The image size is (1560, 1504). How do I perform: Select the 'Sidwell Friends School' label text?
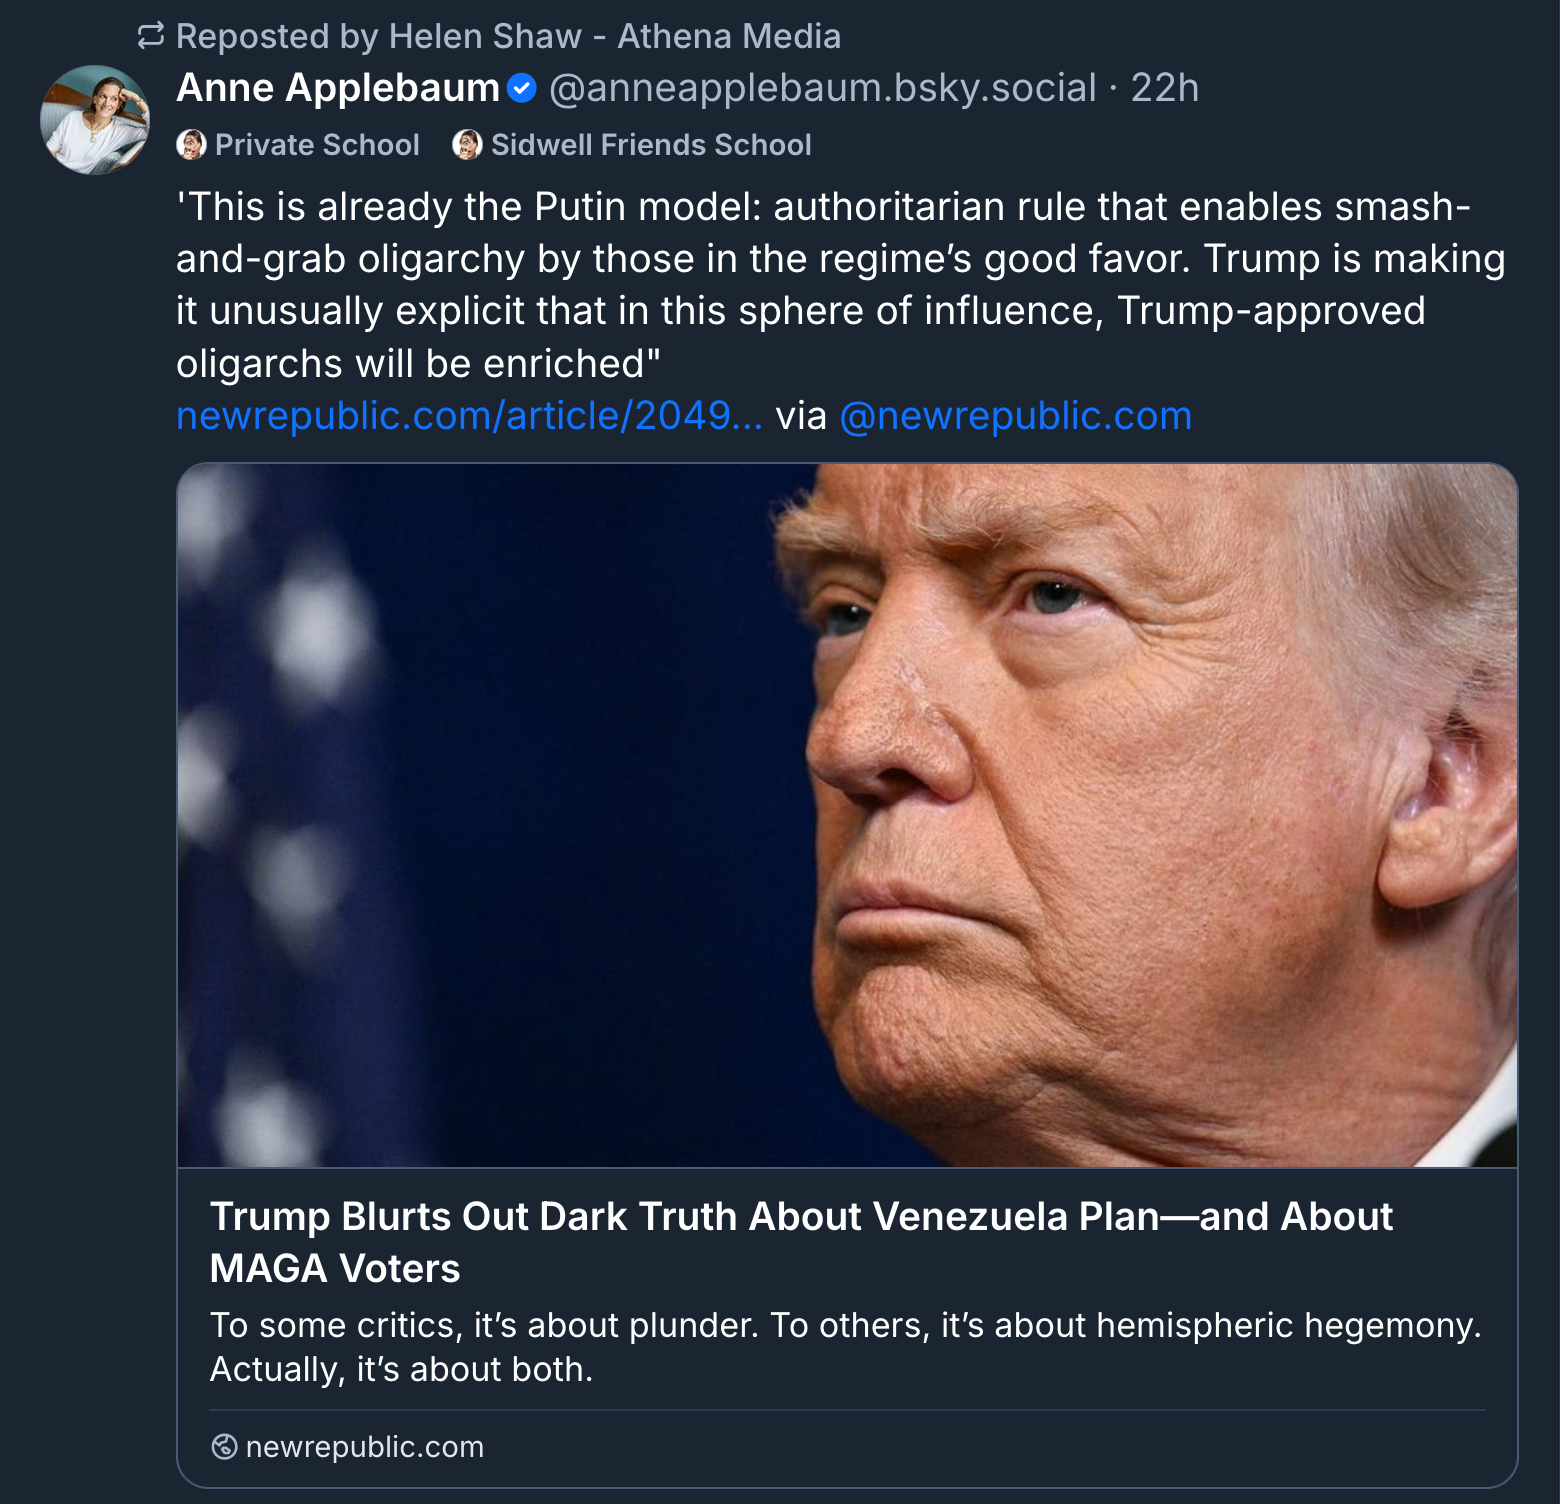pyautogui.click(x=651, y=145)
